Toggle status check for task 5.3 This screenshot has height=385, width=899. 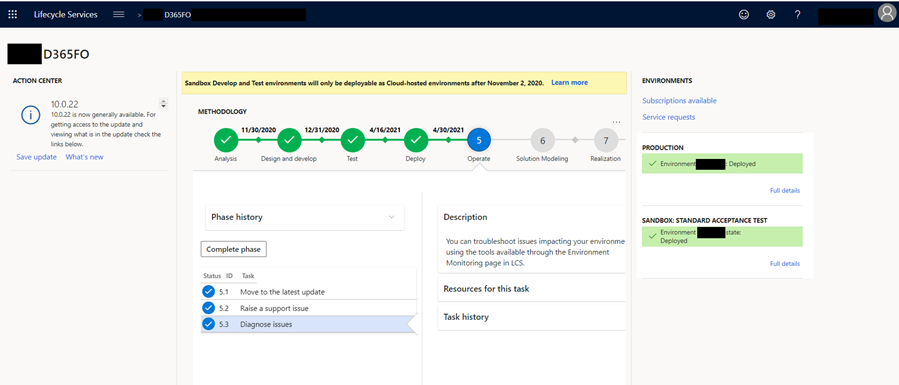point(208,324)
